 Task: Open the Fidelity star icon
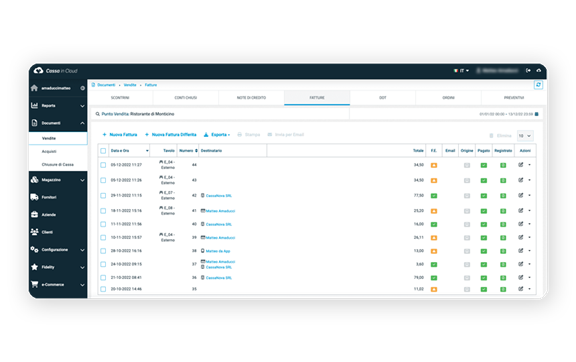pos(35,267)
